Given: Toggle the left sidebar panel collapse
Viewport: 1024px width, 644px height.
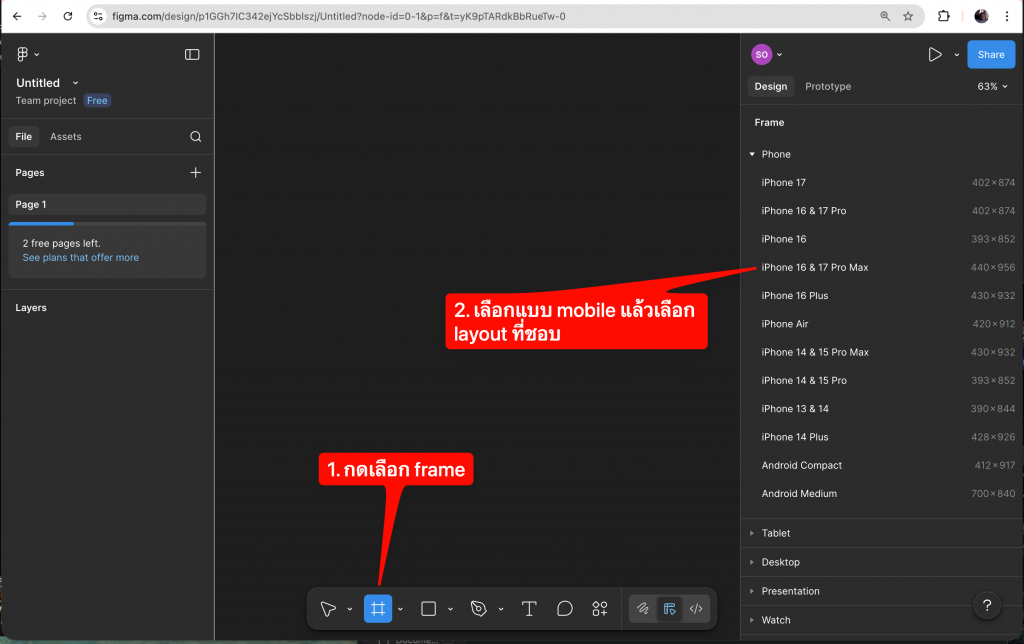Looking at the screenshot, I should click(192, 55).
